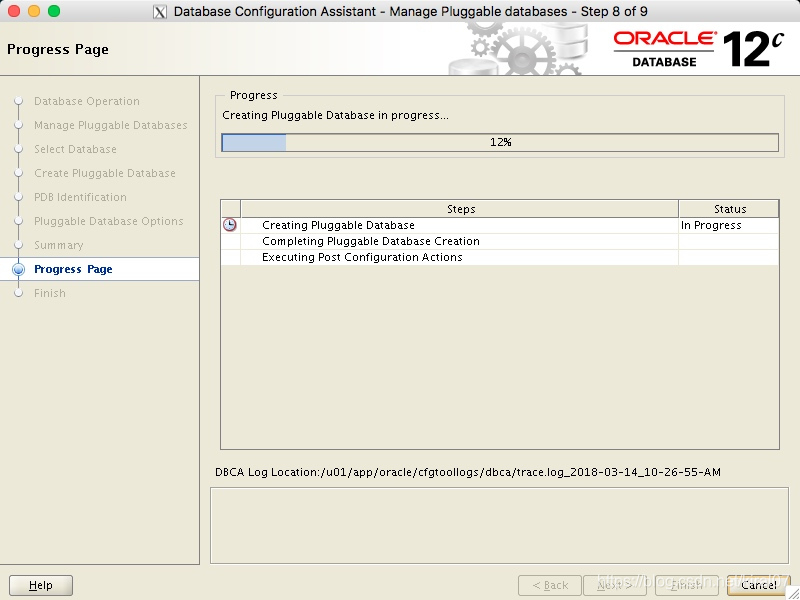Select the Manage Pluggable Databases step
Screen dimensions: 800x600
[x=111, y=125]
